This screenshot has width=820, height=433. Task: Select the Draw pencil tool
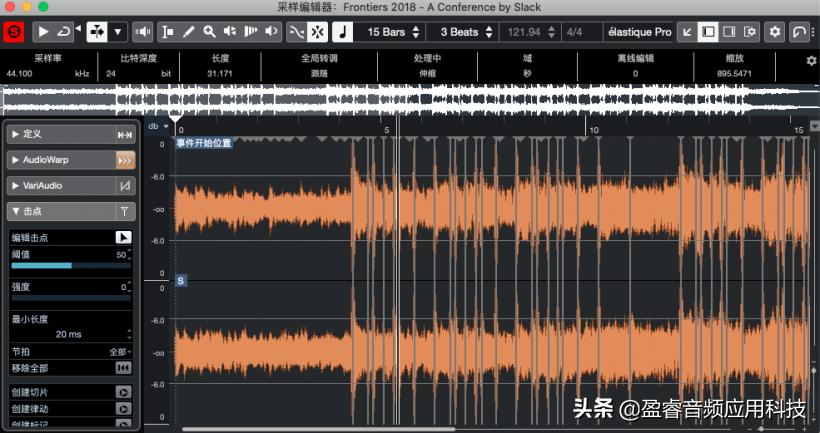click(189, 32)
